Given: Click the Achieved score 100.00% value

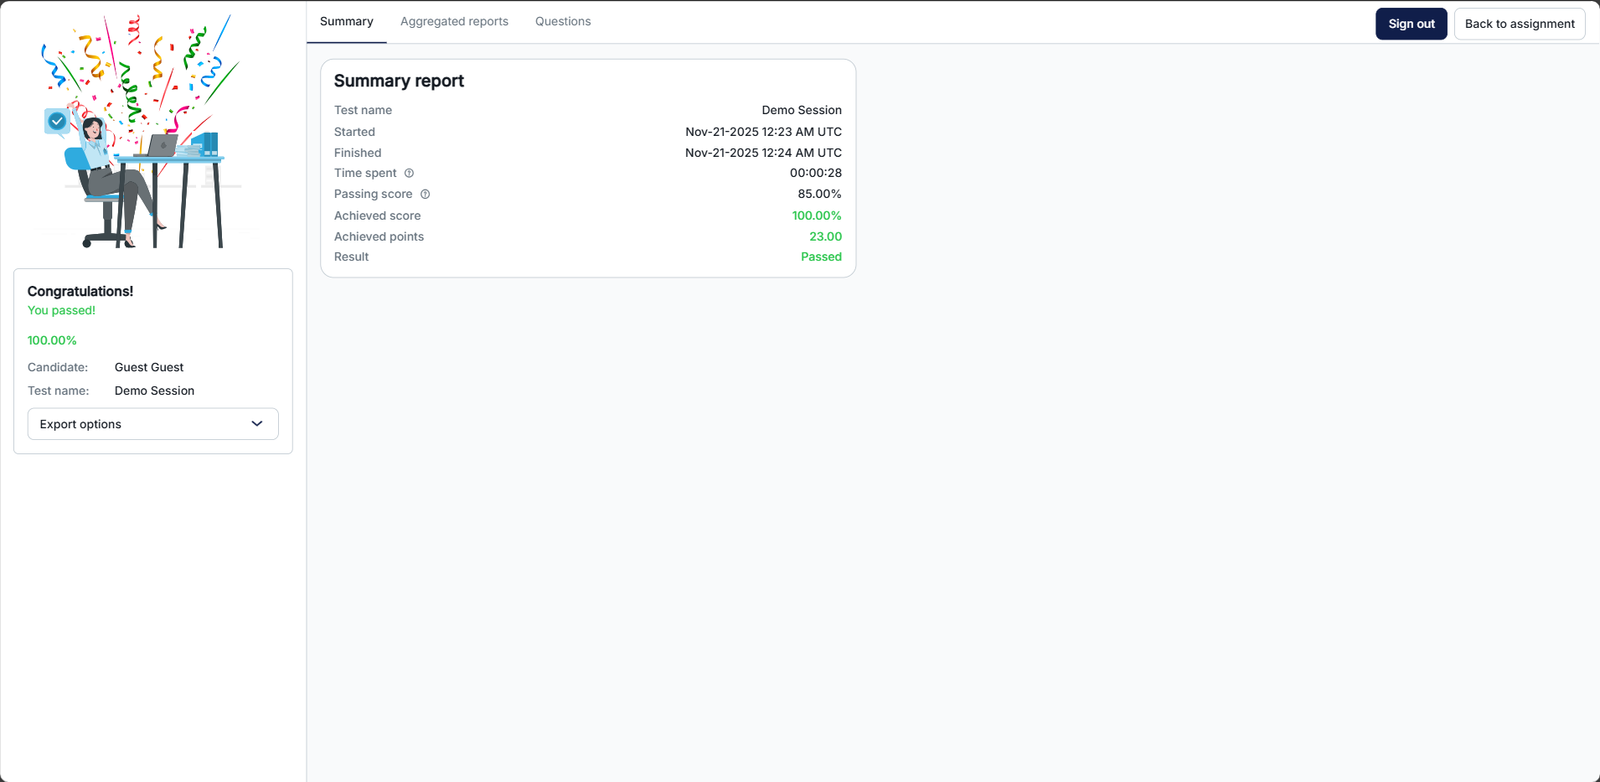Looking at the screenshot, I should coord(817,216).
